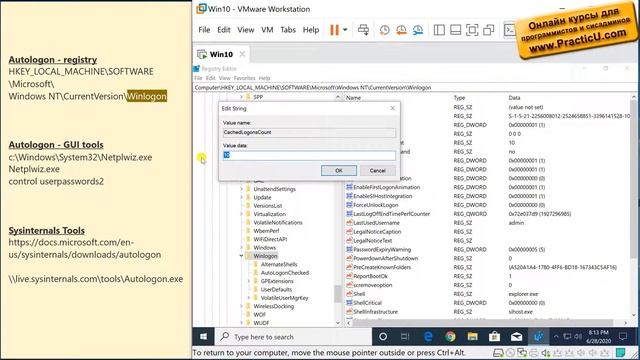Expand the Virtualization key

coord(241,214)
